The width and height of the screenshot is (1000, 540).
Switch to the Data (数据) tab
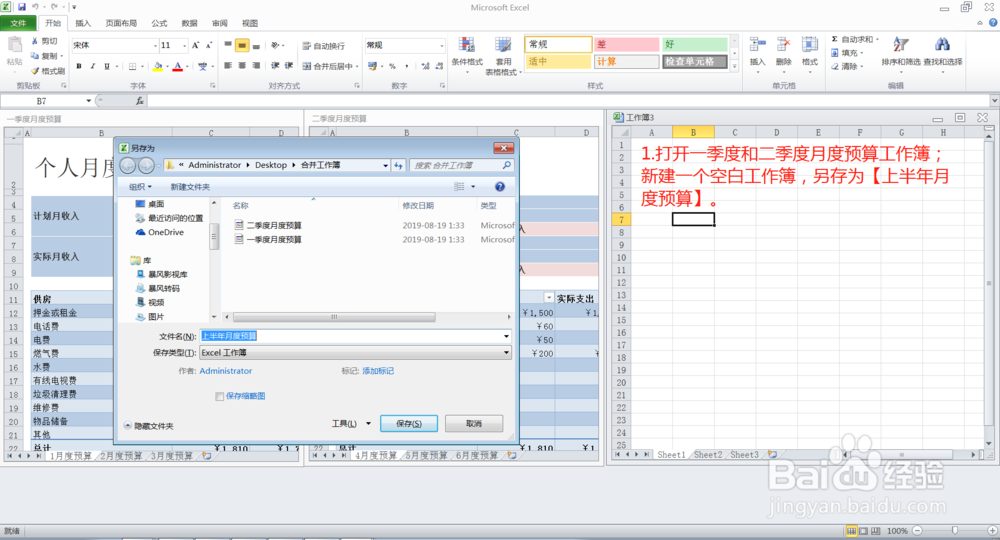point(189,23)
